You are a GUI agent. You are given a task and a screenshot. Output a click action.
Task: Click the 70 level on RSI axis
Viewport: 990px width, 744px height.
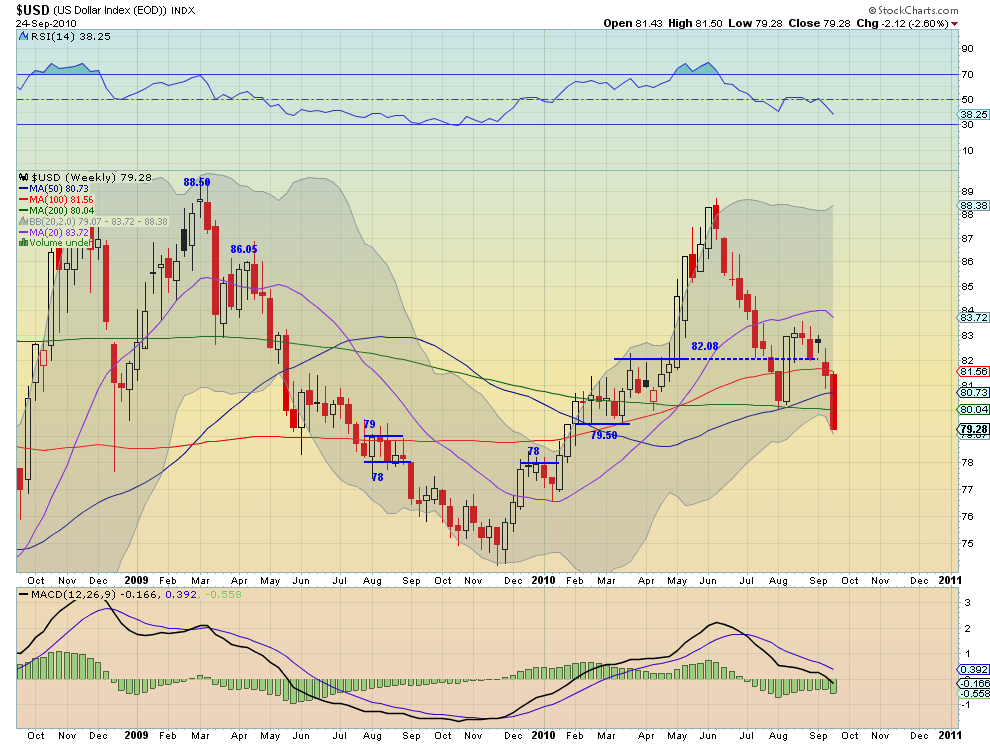point(967,75)
